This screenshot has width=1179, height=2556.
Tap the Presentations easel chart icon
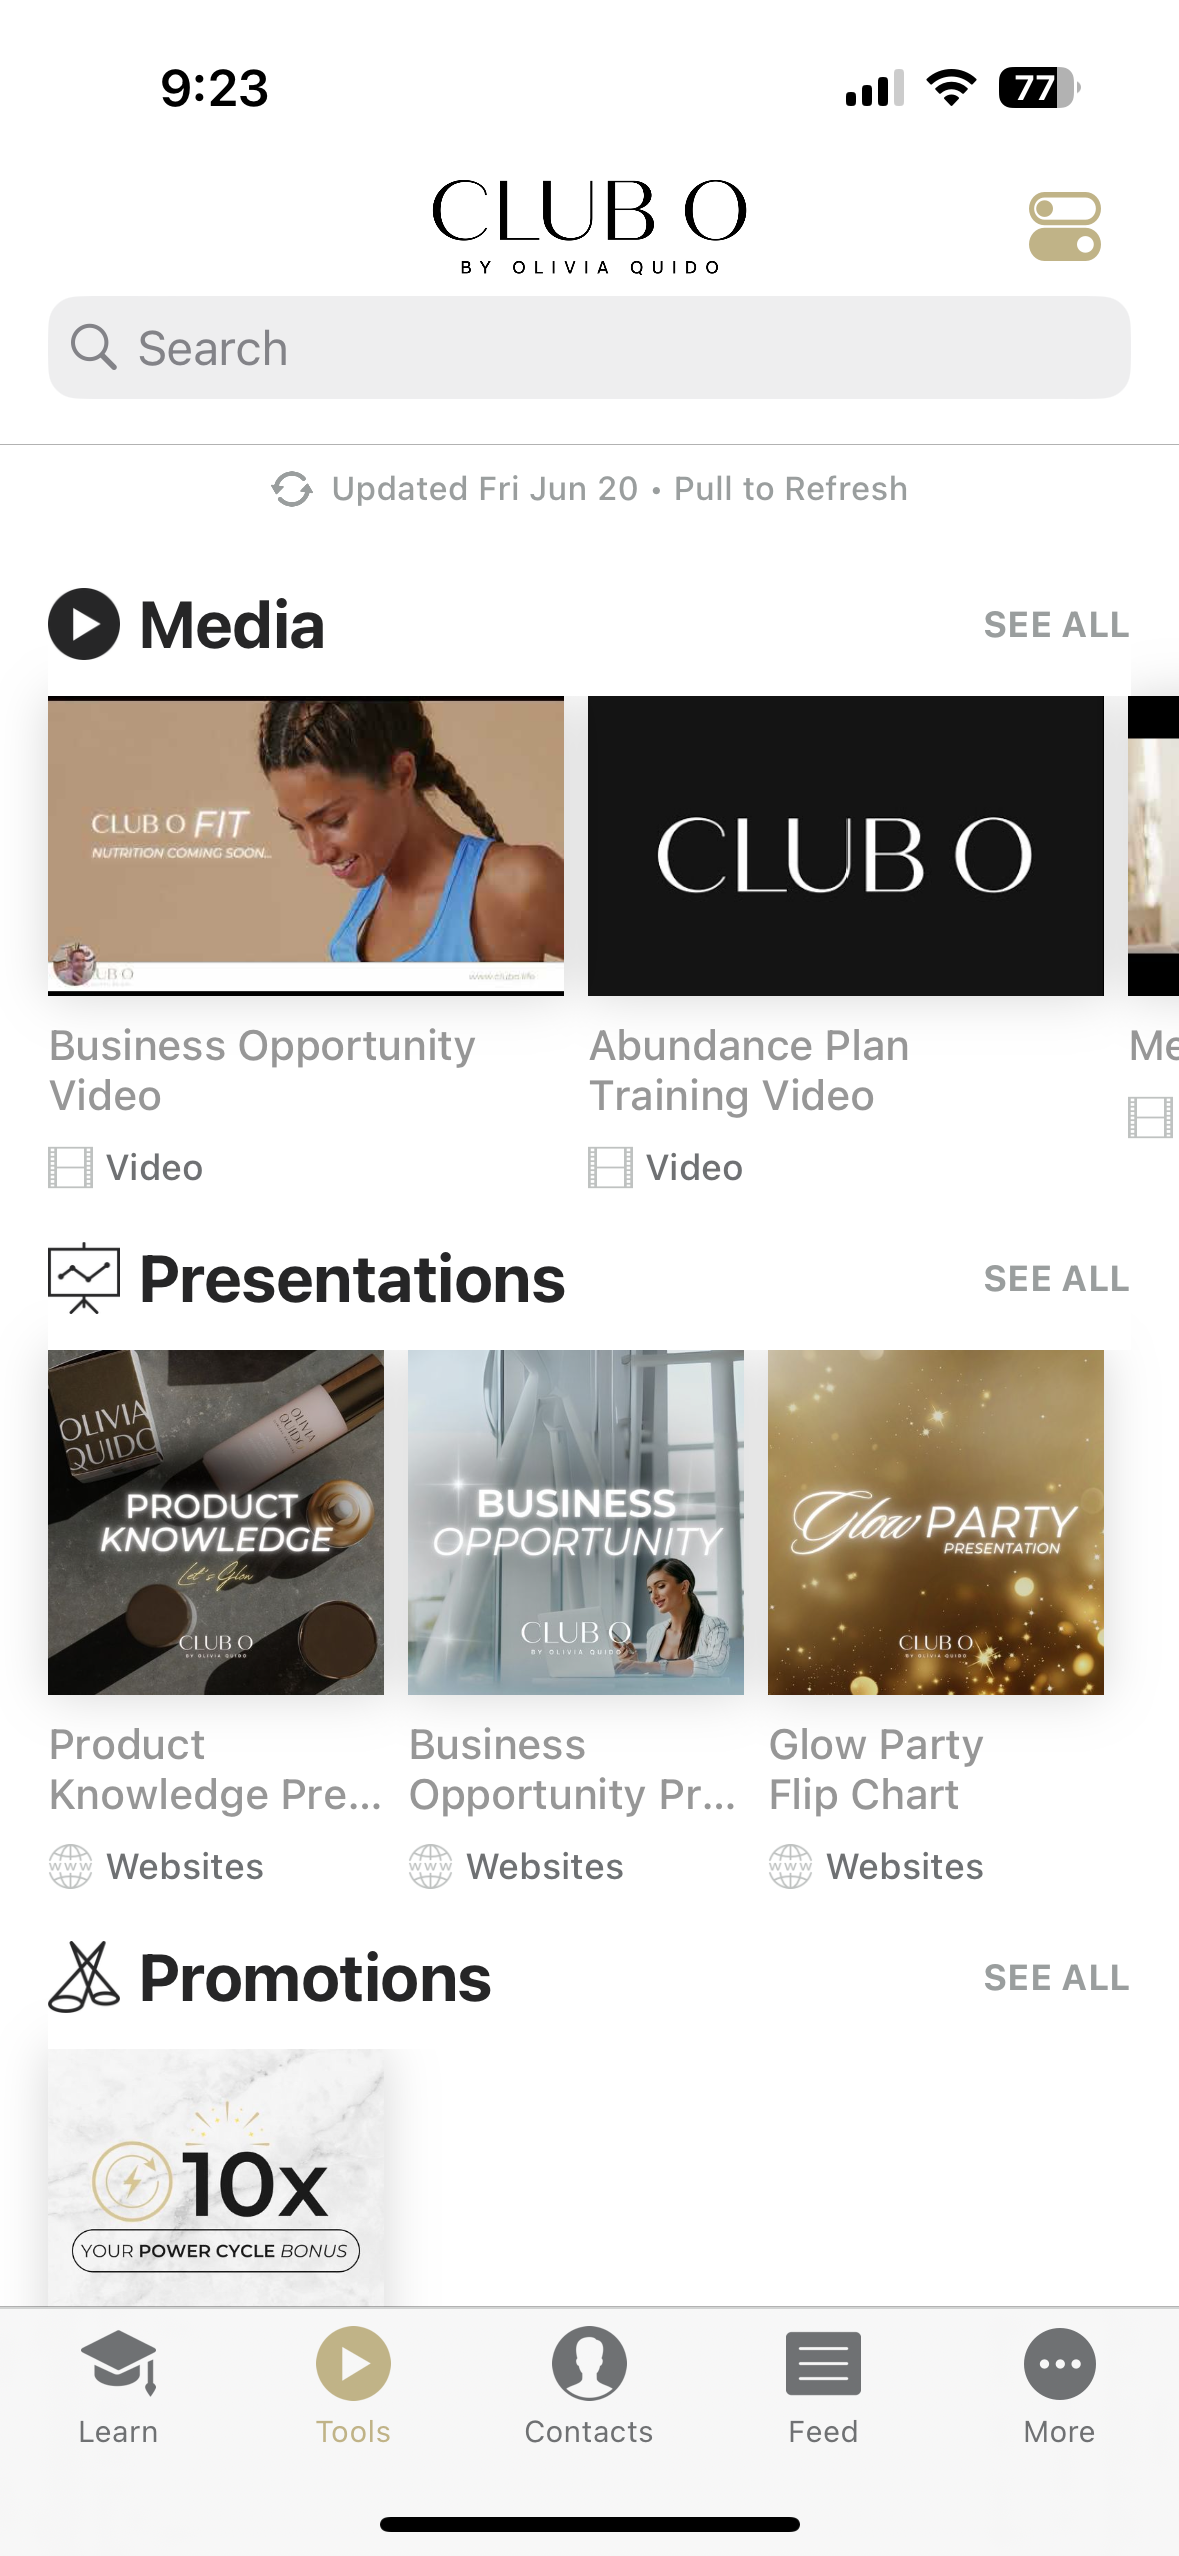[84, 1278]
